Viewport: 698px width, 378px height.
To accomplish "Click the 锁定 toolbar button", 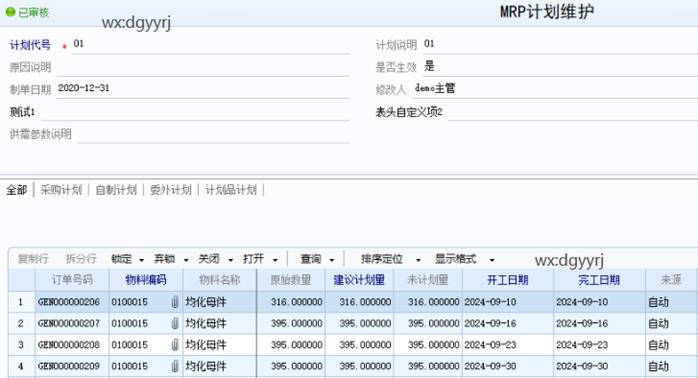I will tap(122, 259).
